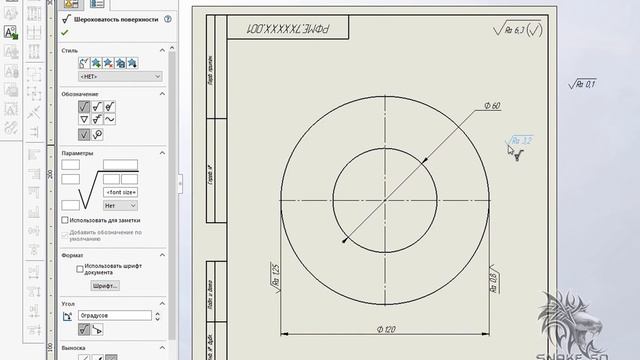Open the Нет lay direction dropdown
Viewport: 640px width, 360px height.
click(120, 206)
